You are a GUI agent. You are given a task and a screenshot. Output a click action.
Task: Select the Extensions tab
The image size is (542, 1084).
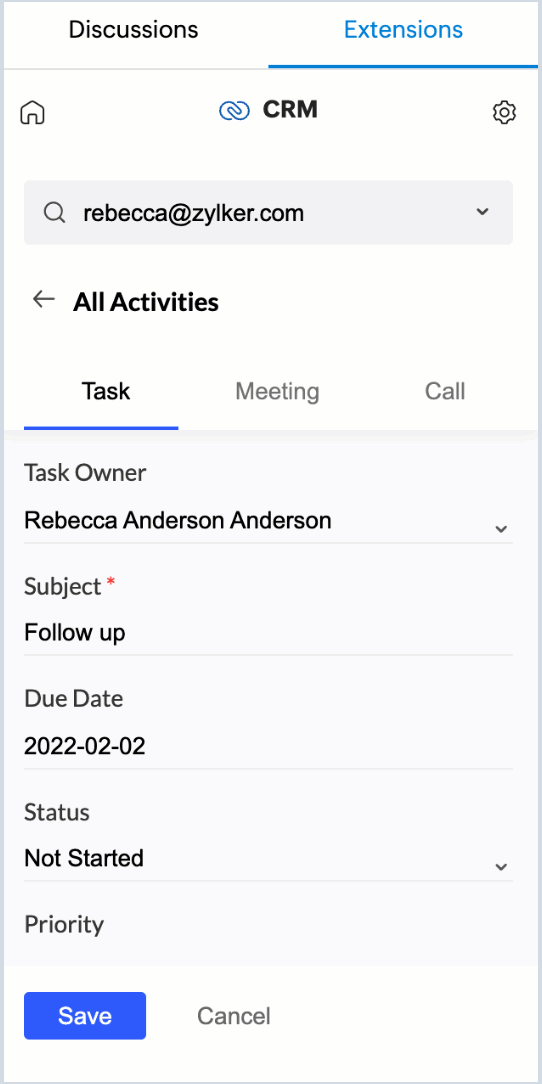click(404, 30)
